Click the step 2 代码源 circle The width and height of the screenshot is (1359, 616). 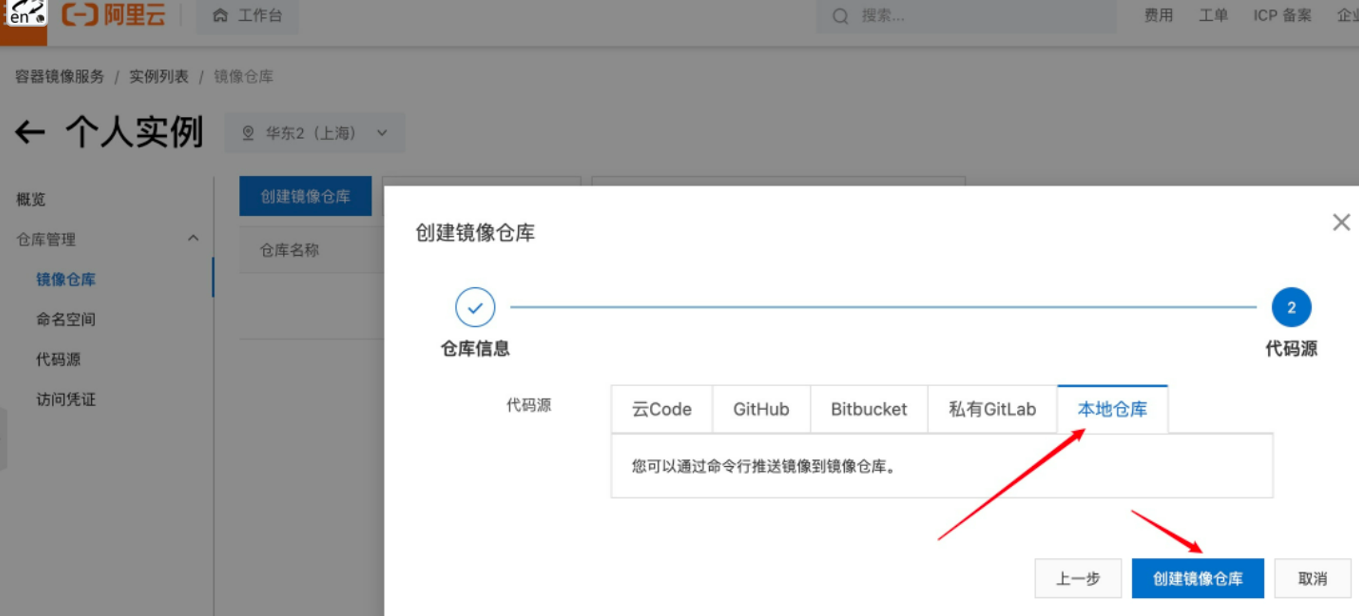(x=1291, y=308)
